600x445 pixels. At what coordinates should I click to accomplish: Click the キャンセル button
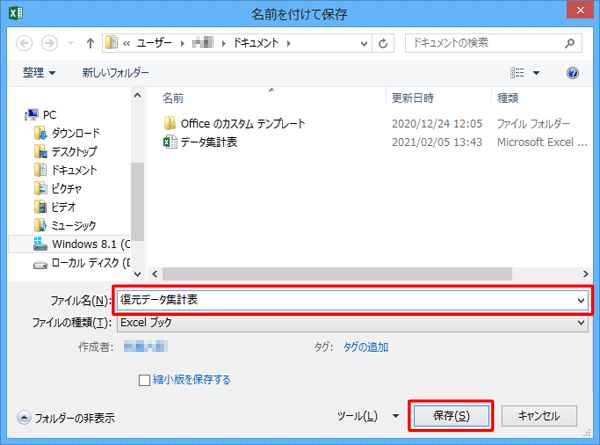pos(539,416)
